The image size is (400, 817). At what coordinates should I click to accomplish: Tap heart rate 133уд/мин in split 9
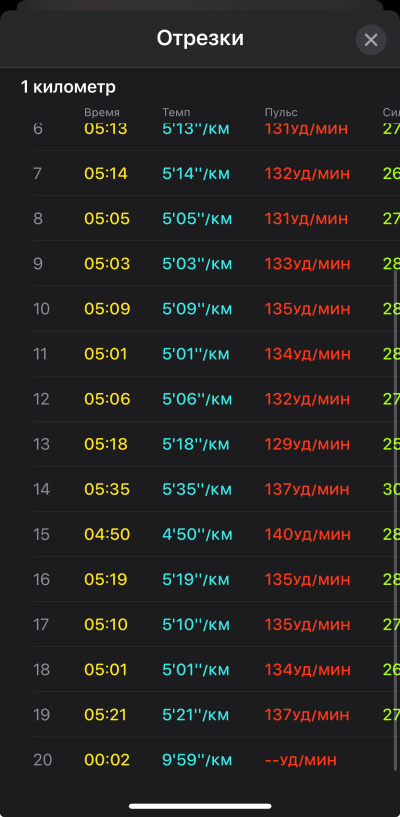pyautogui.click(x=307, y=264)
